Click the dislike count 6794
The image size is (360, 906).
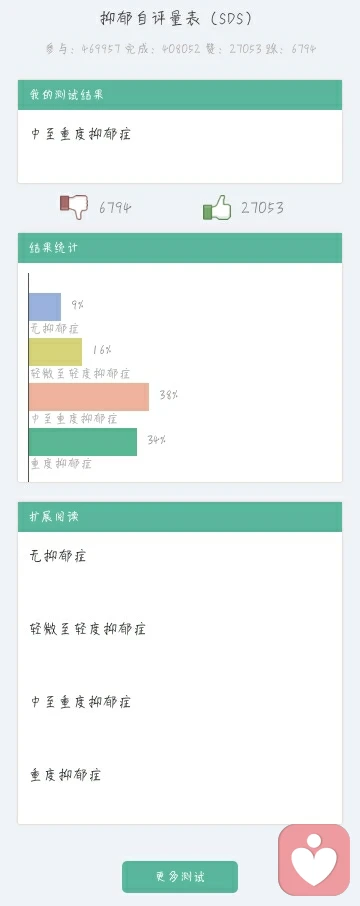115,207
